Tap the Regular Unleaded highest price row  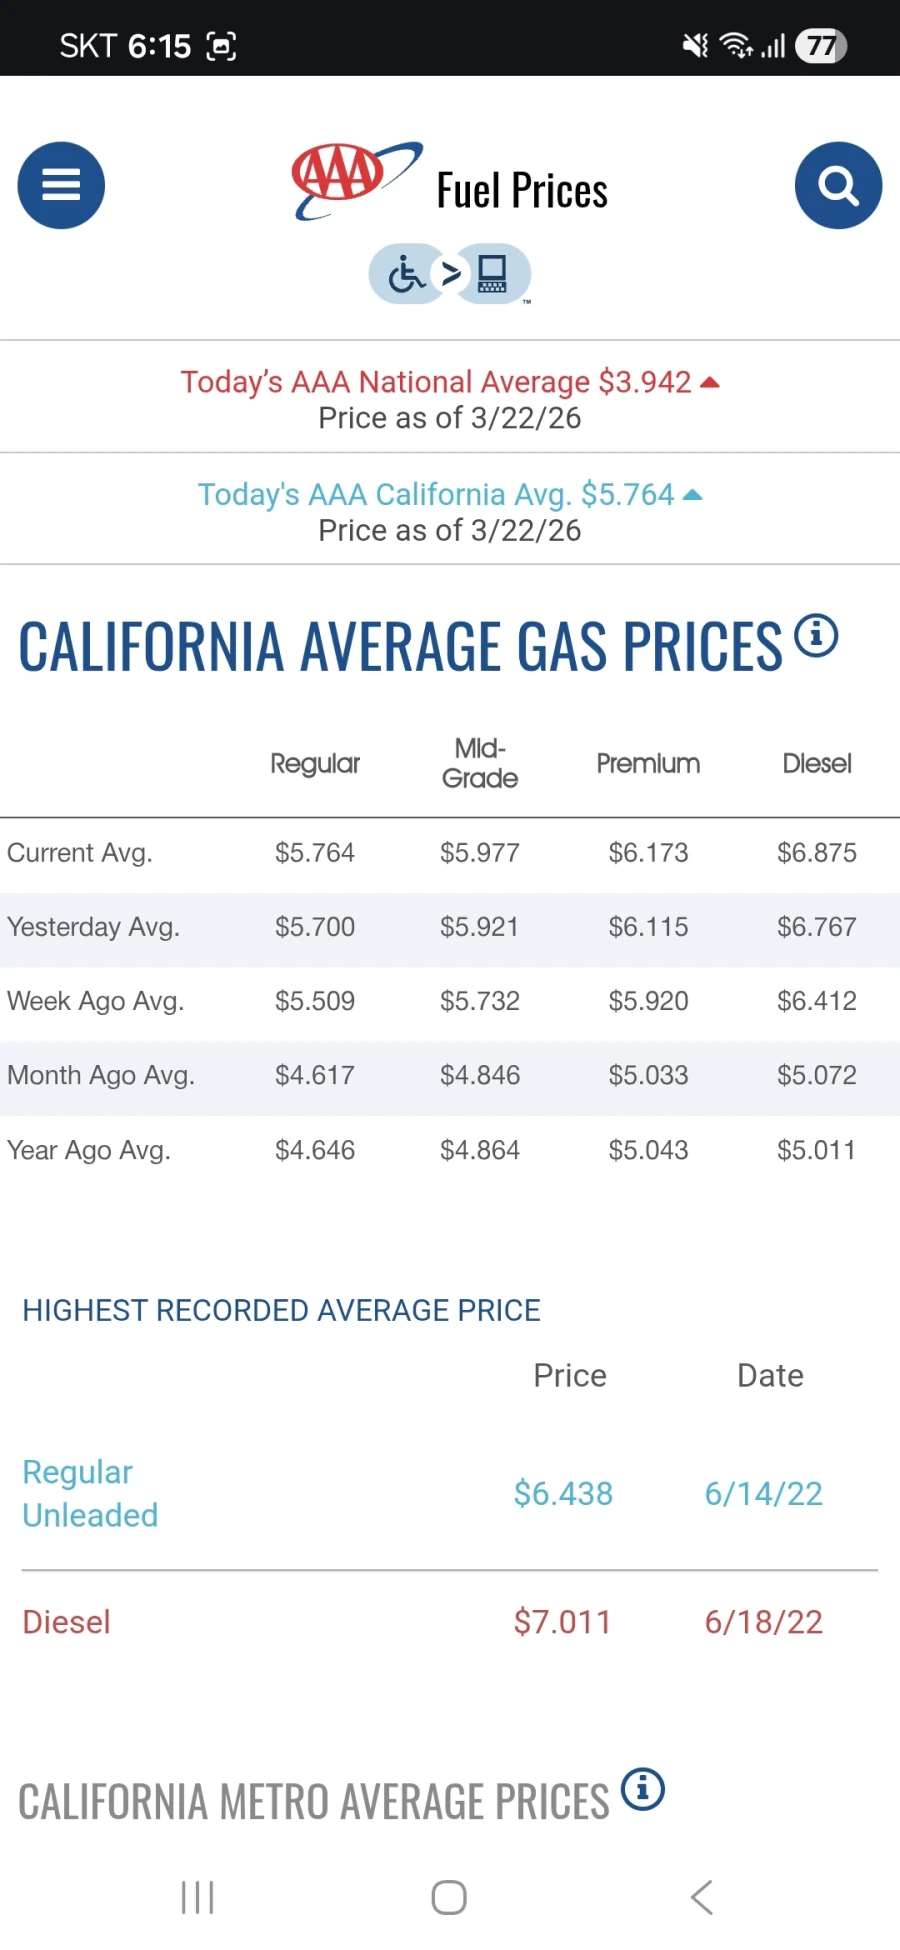tap(91, 1493)
